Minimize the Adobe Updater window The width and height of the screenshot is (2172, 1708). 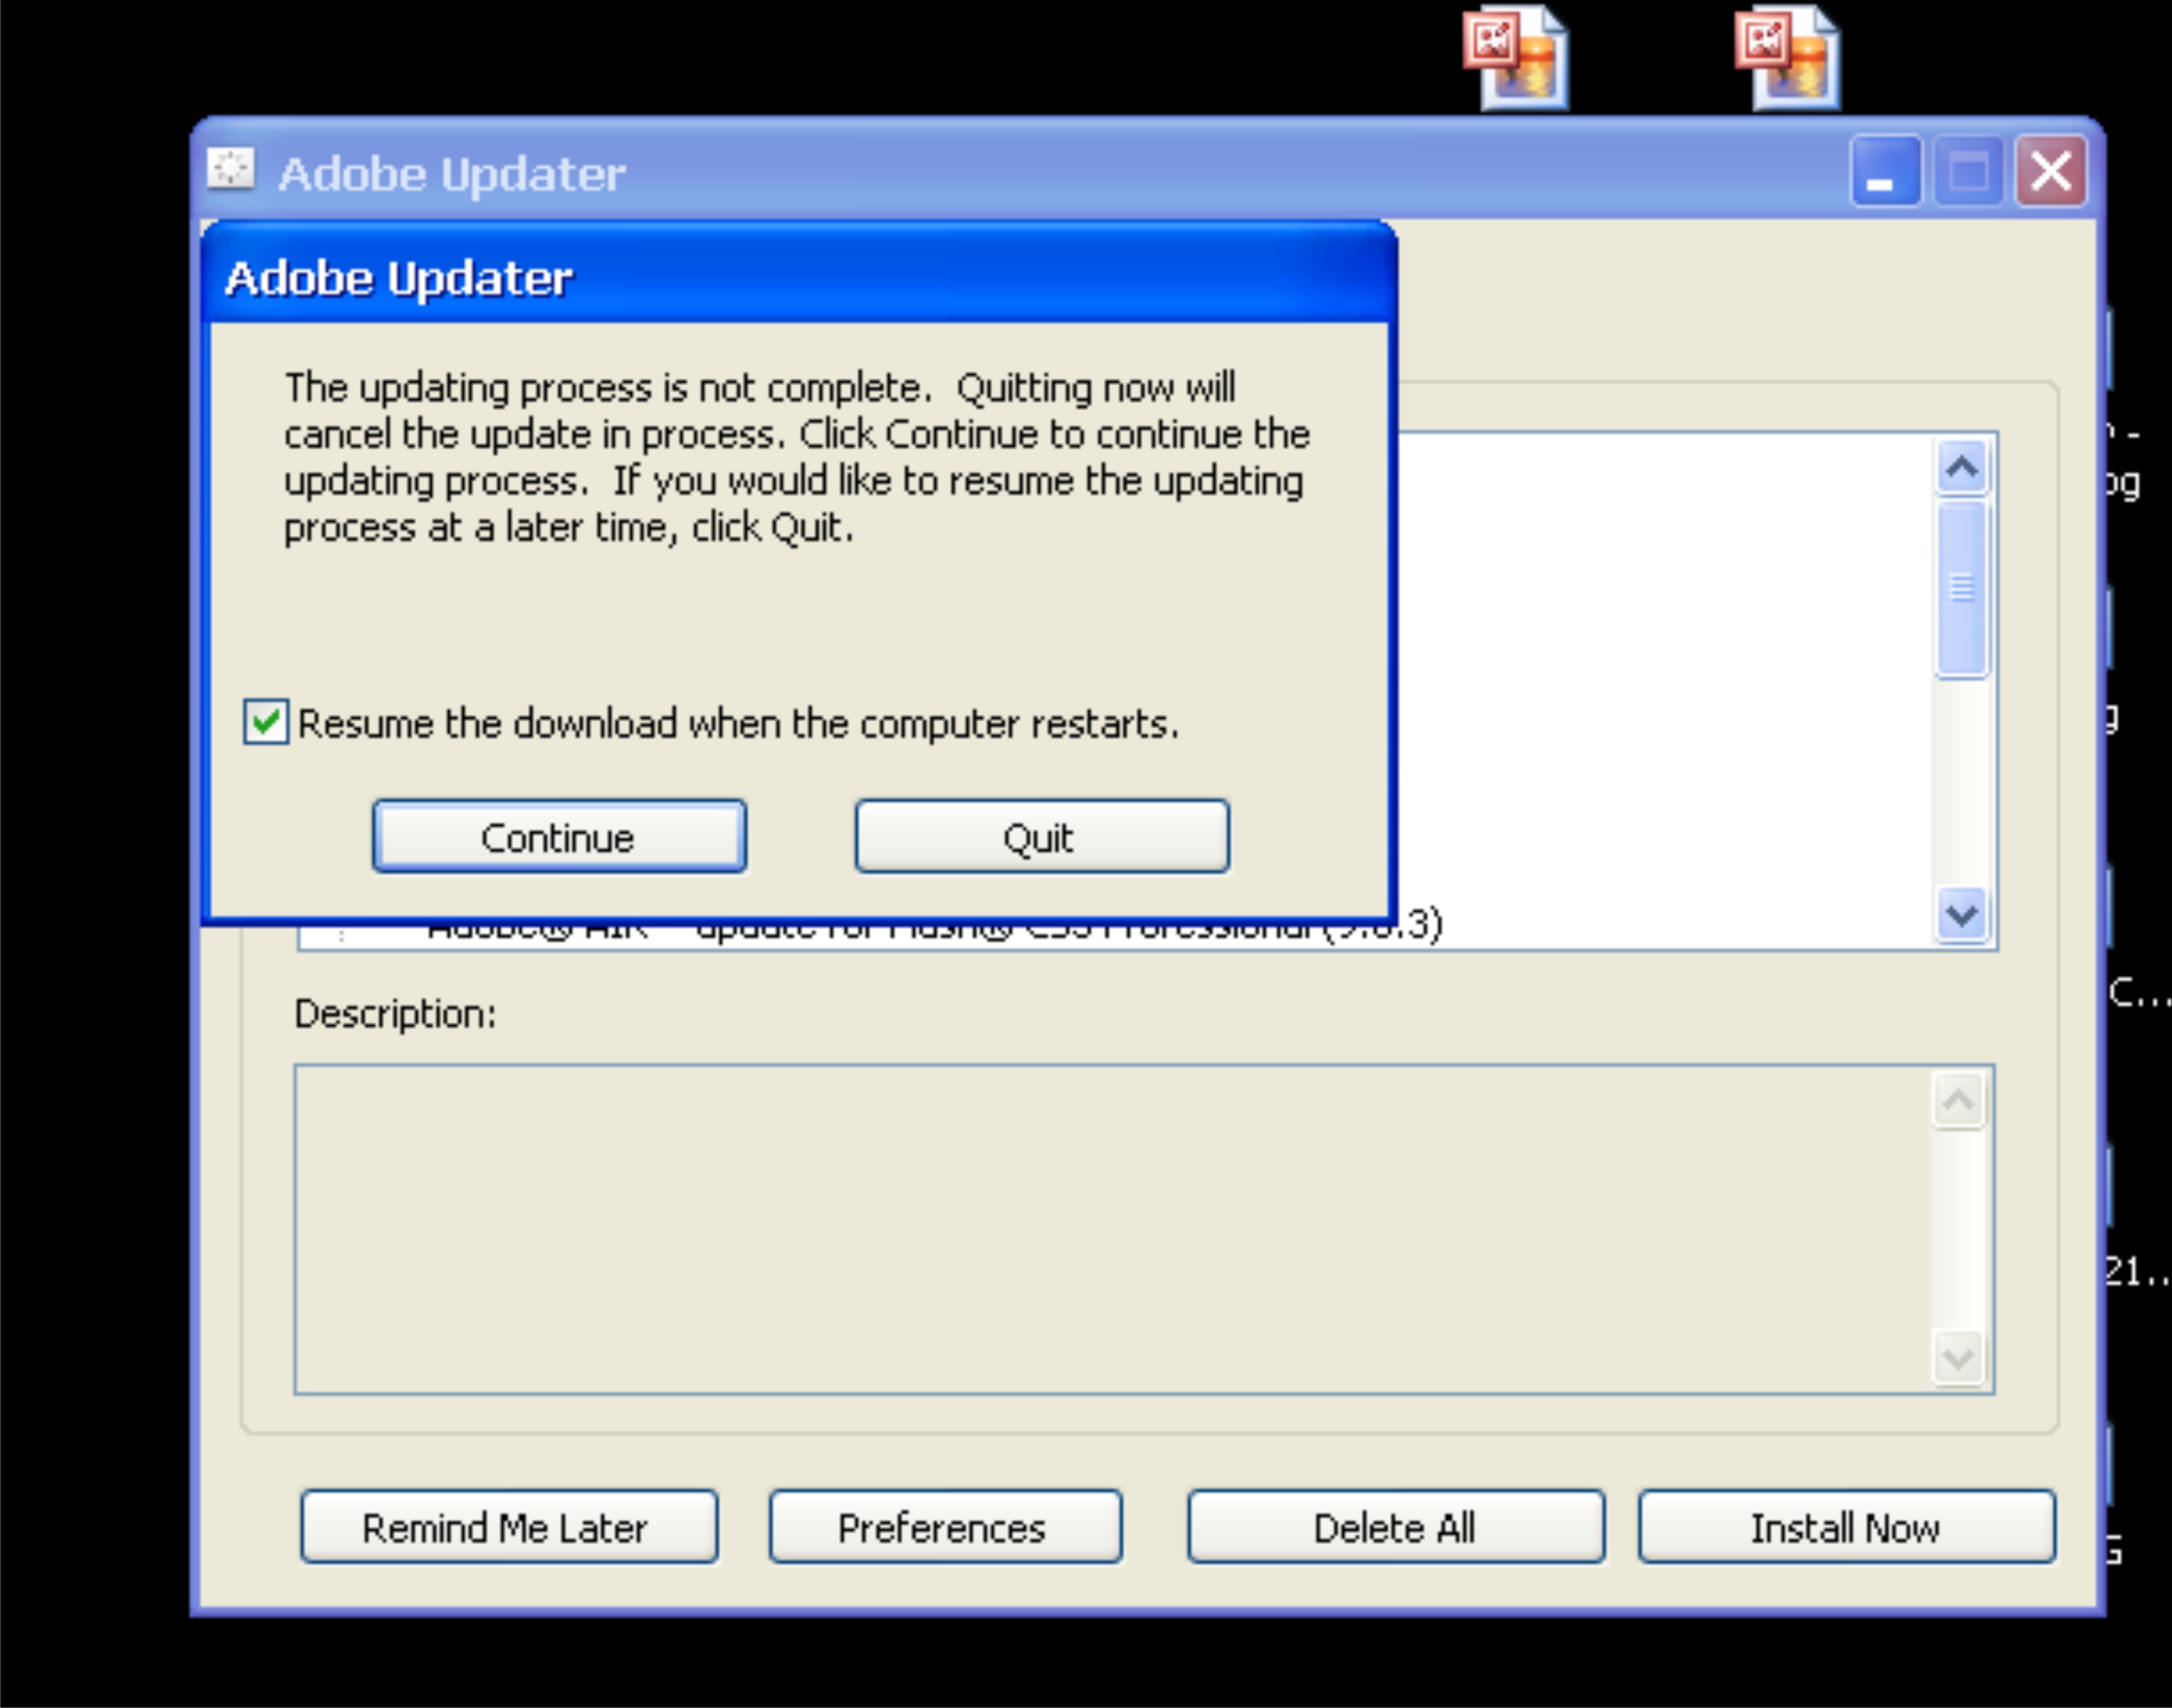[x=1885, y=172]
